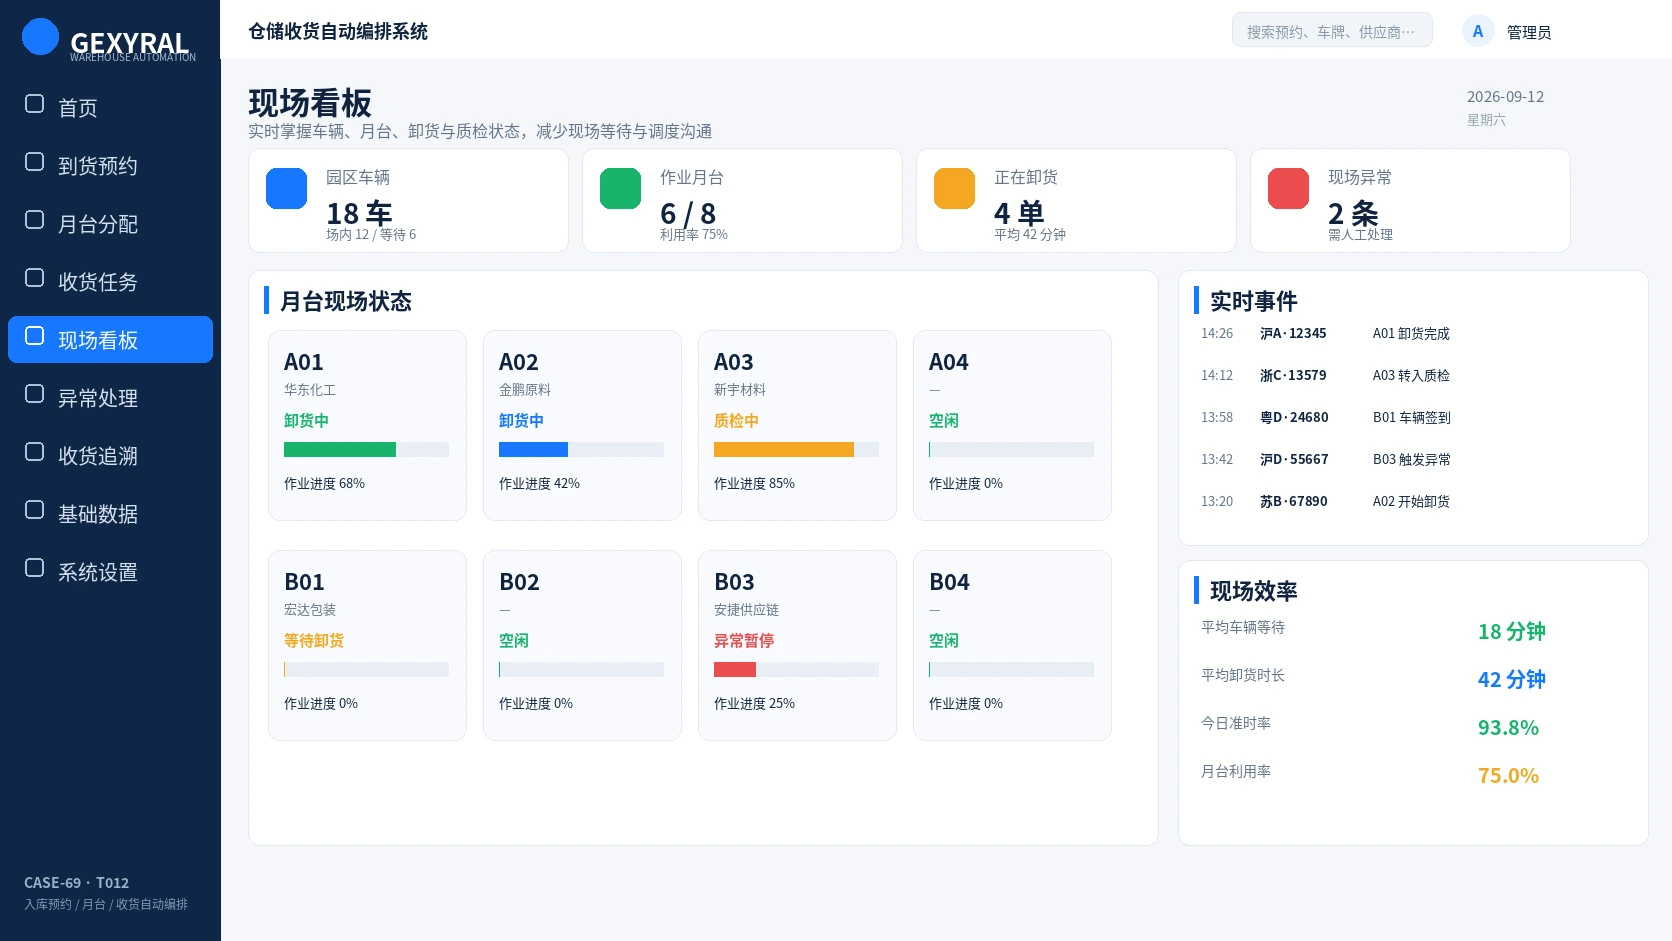Open 月台分配 in the sidebar
The image size is (1672, 941).
pos(110,223)
